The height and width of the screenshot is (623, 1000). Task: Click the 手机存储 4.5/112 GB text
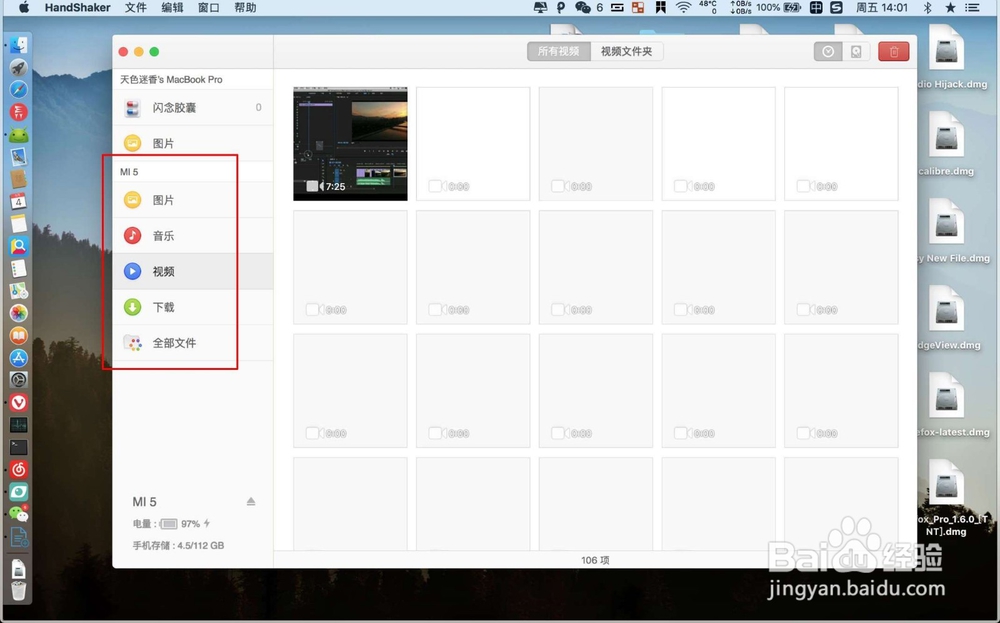(178, 545)
